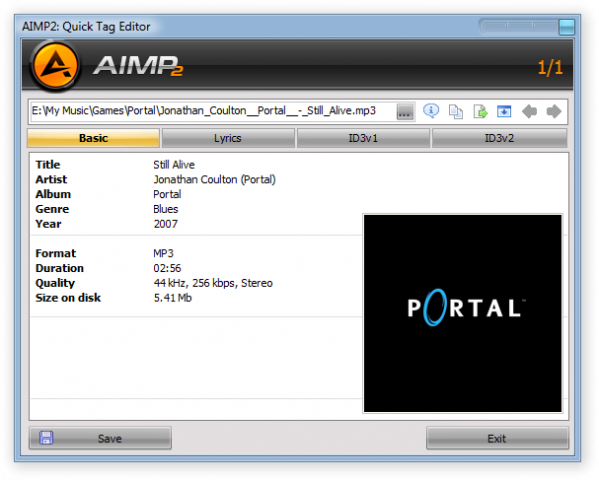
Task: Click the page with green arrow icon
Action: click(x=480, y=112)
